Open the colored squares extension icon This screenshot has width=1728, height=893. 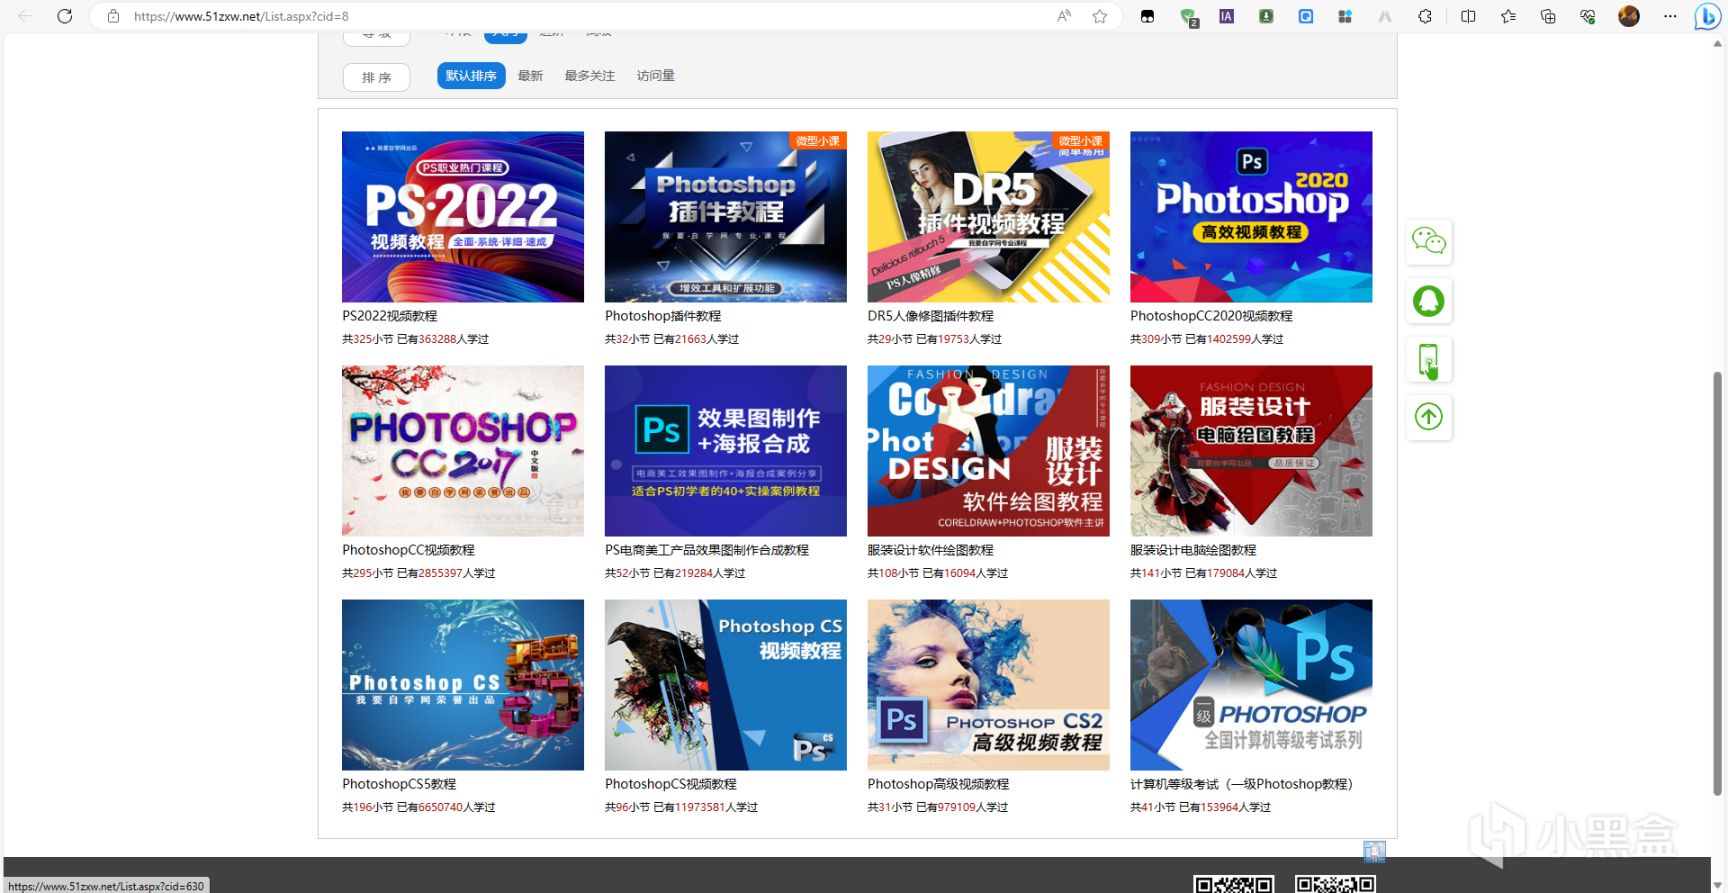[x=1345, y=16]
